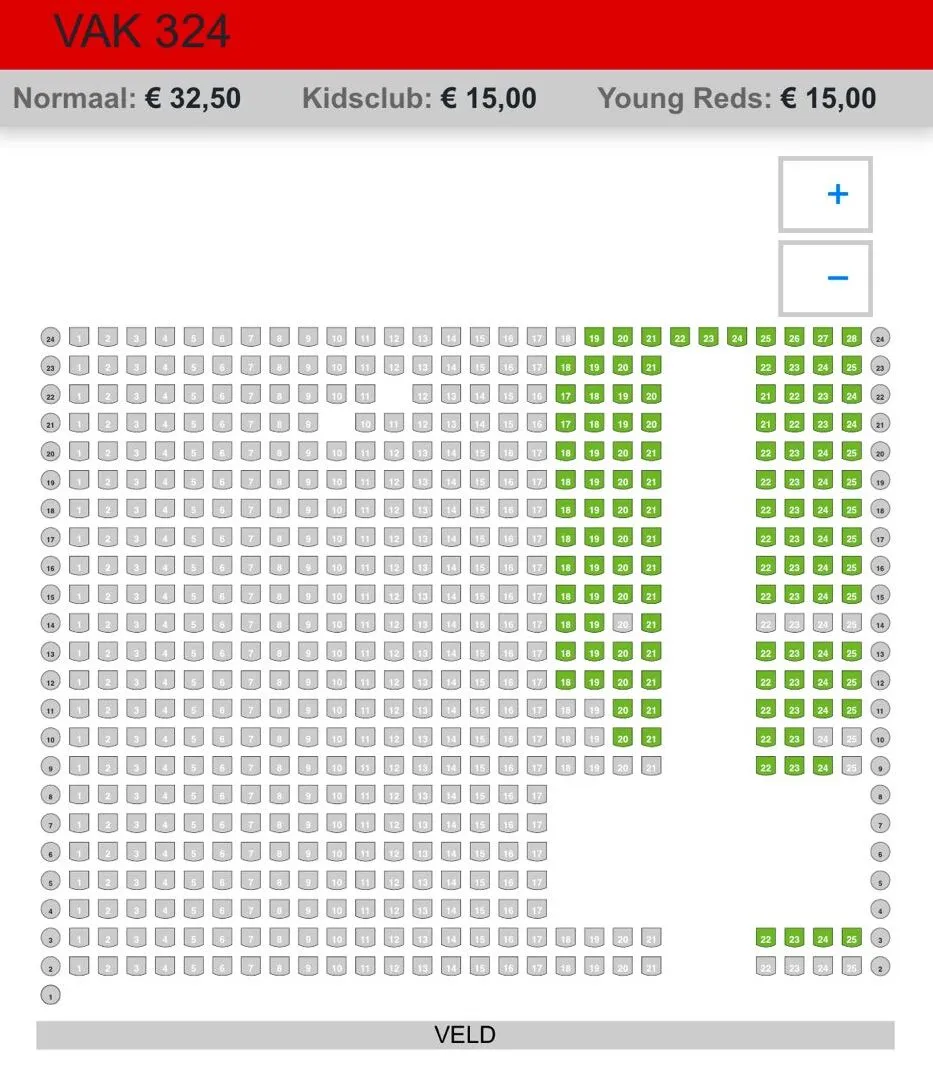933x1077 pixels.
Task: Choose green seat 20 in row 10
Action: [x=623, y=739]
